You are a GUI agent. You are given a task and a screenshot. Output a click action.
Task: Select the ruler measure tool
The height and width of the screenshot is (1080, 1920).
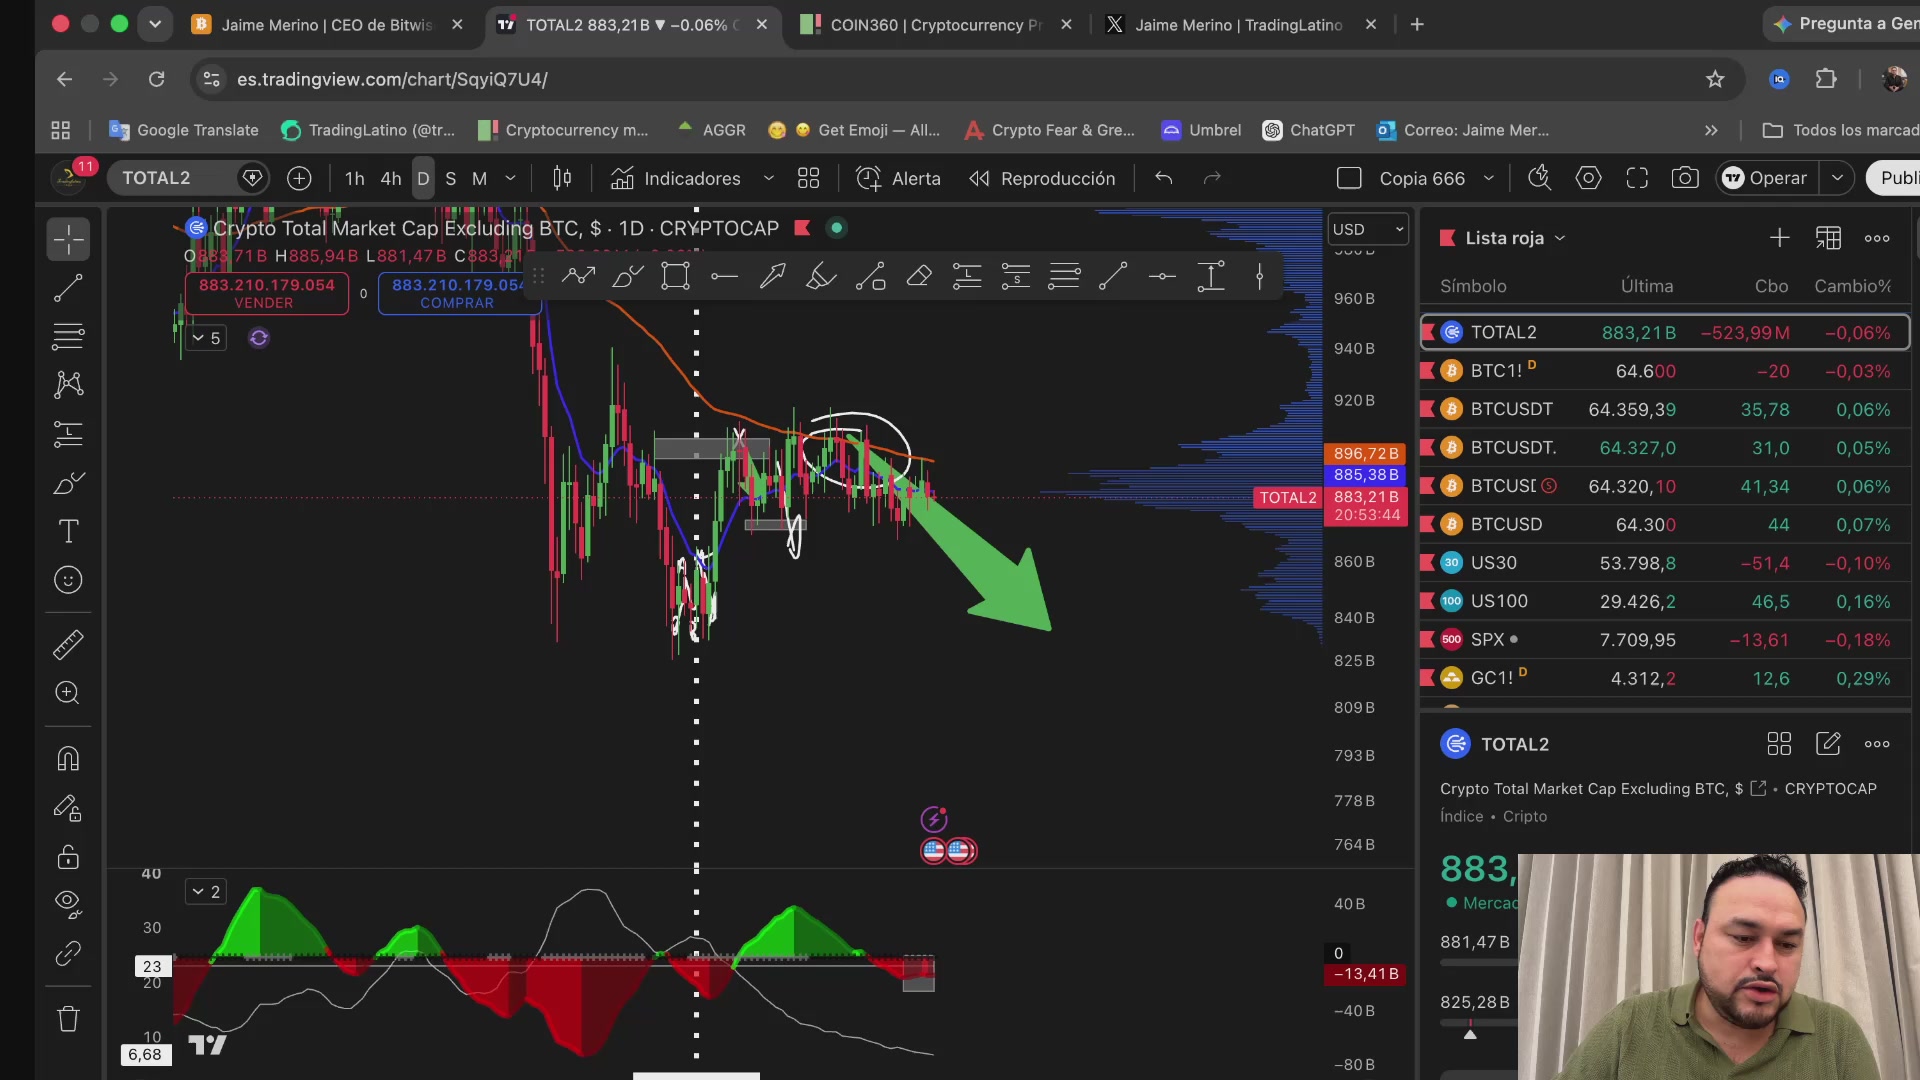(x=68, y=645)
